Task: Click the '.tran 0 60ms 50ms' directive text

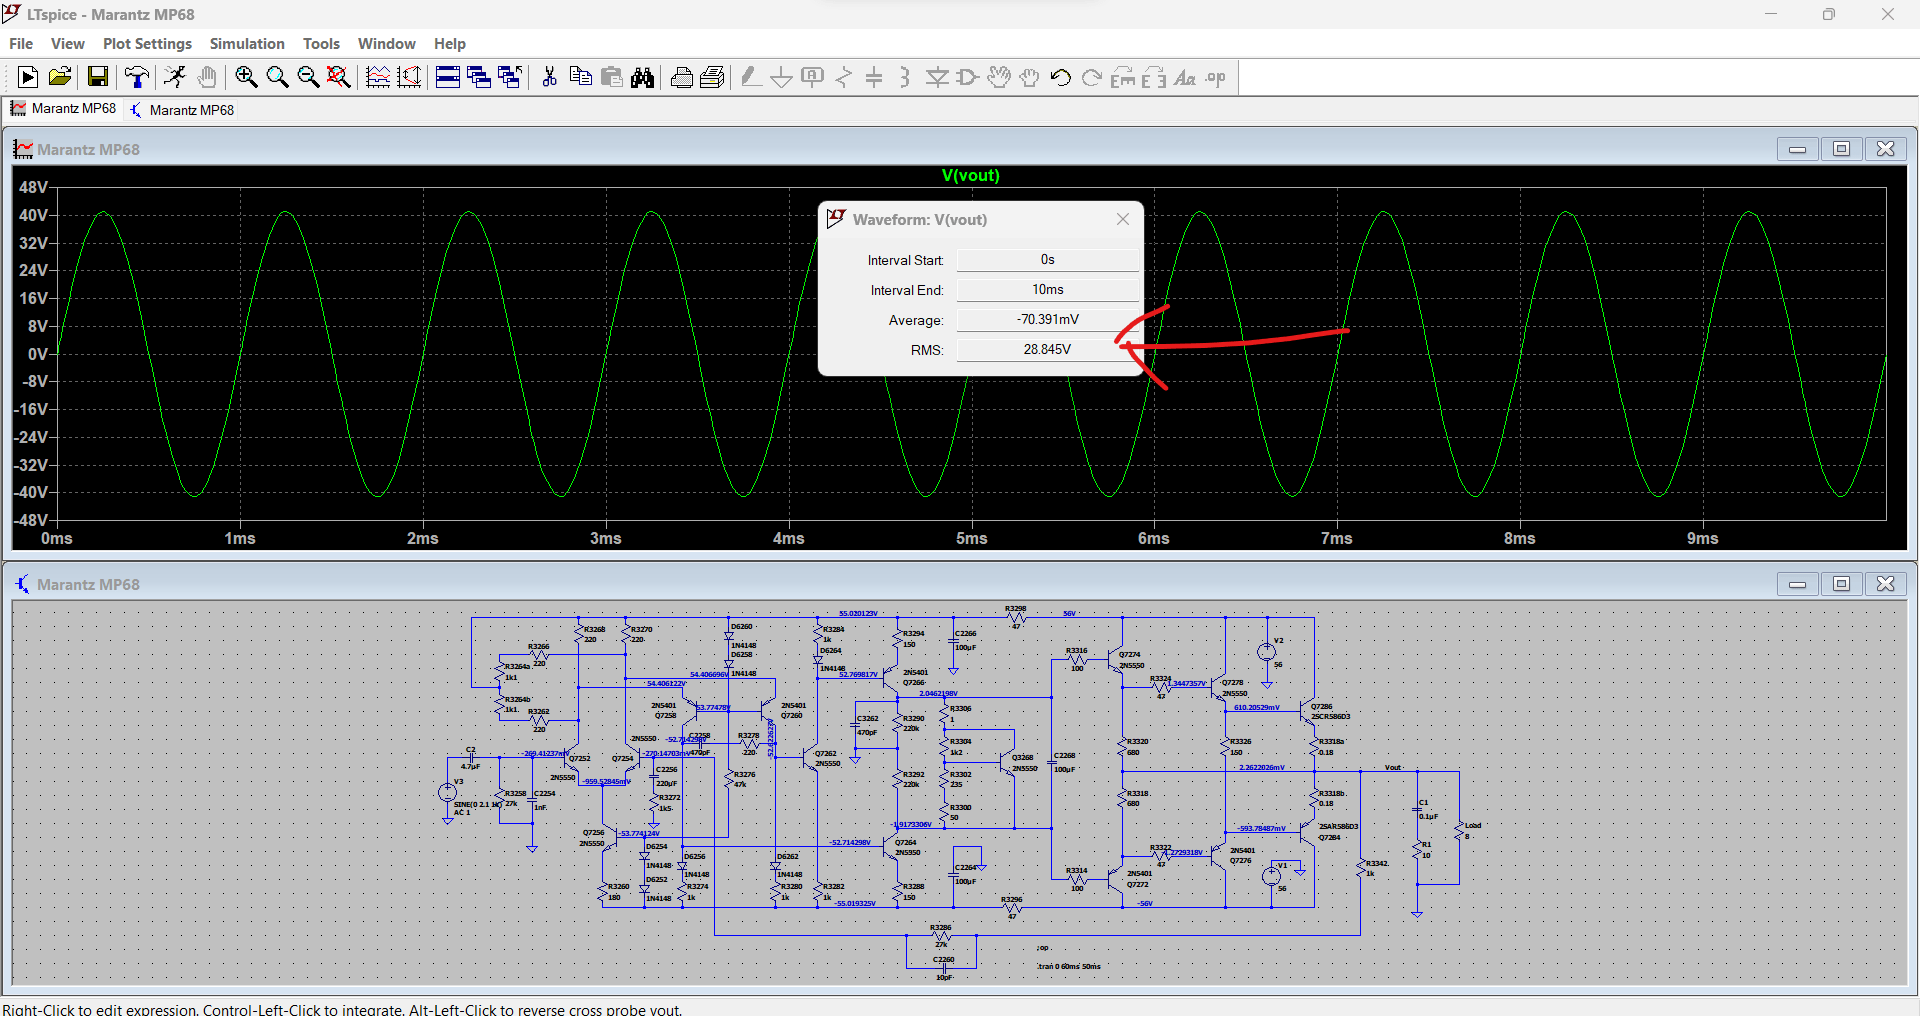Action: click(x=1068, y=966)
